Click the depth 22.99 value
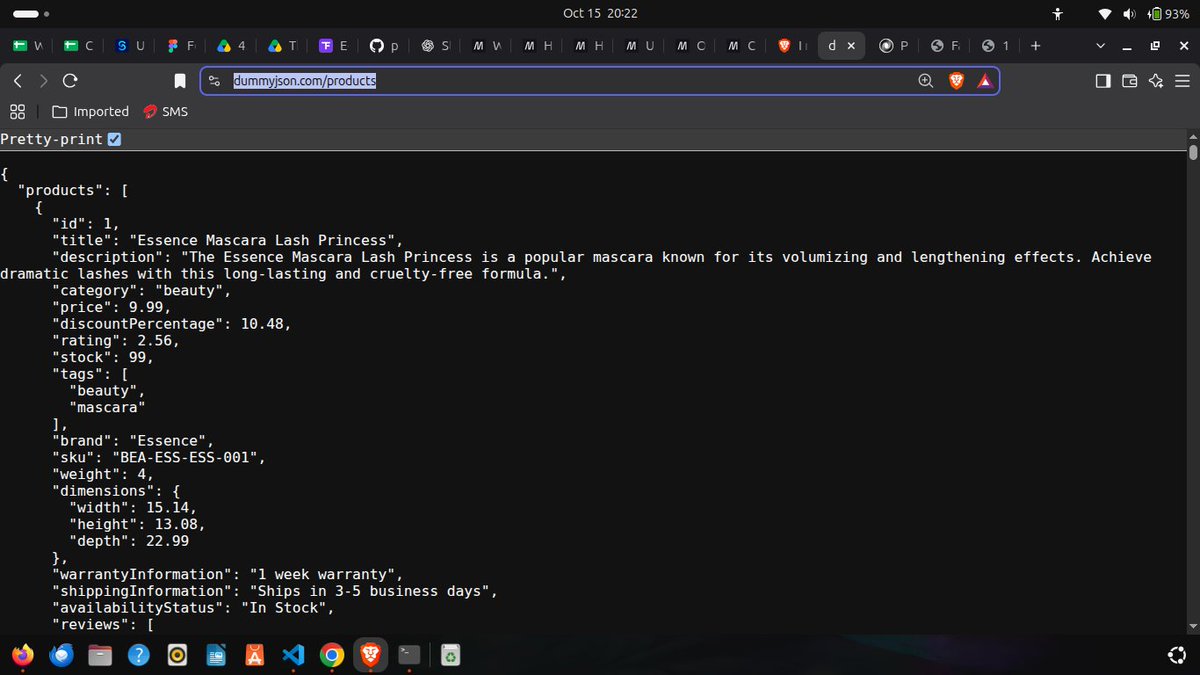 pyautogui.click(x=167, y=541)
